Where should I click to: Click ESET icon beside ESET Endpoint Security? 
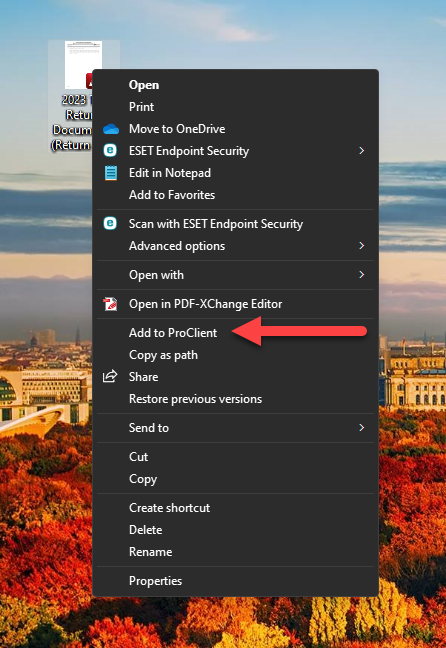tap(110, 150)
